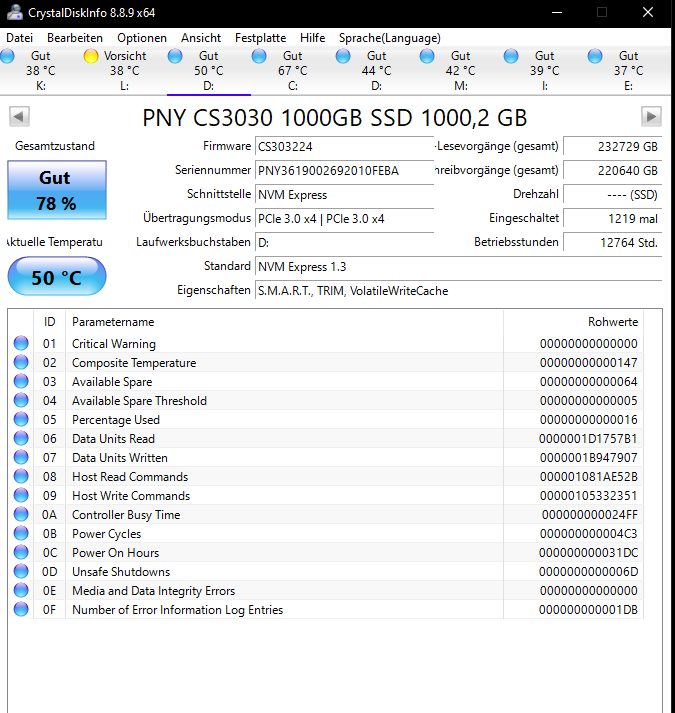Select the Unsafe Shutdowns parameter name

click(x=121, y=572)
